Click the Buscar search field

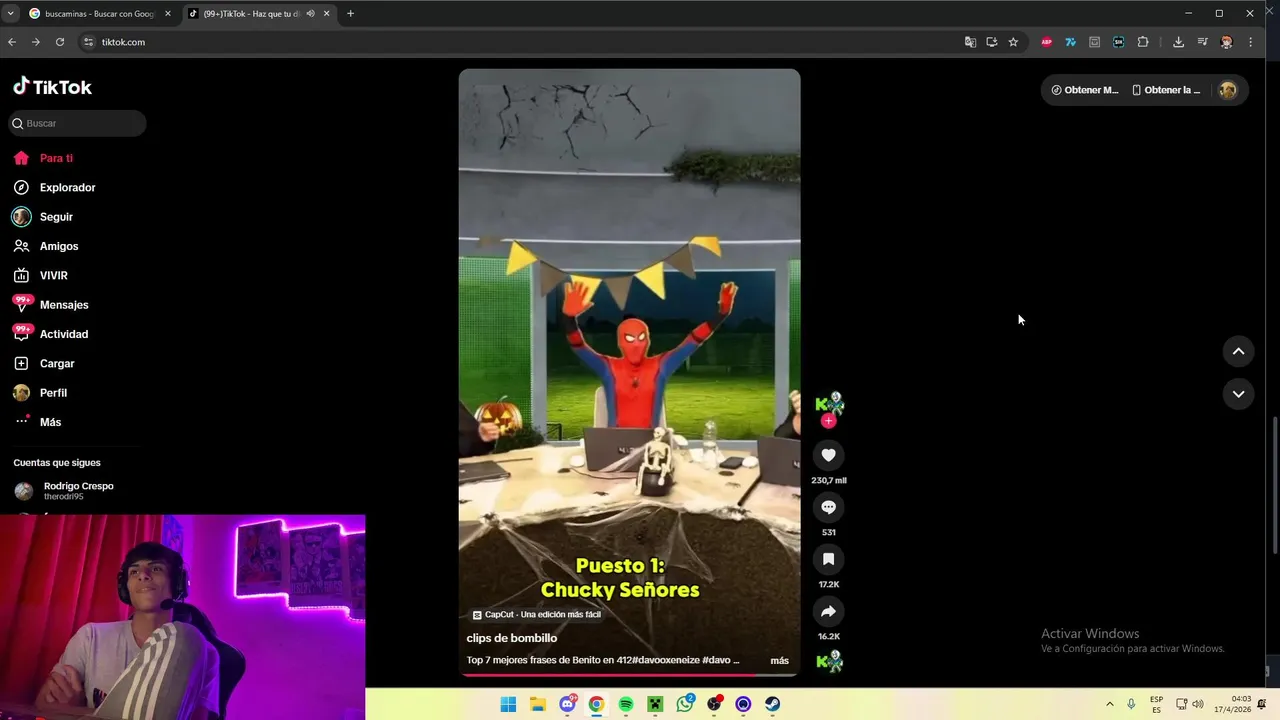(77, 123)
